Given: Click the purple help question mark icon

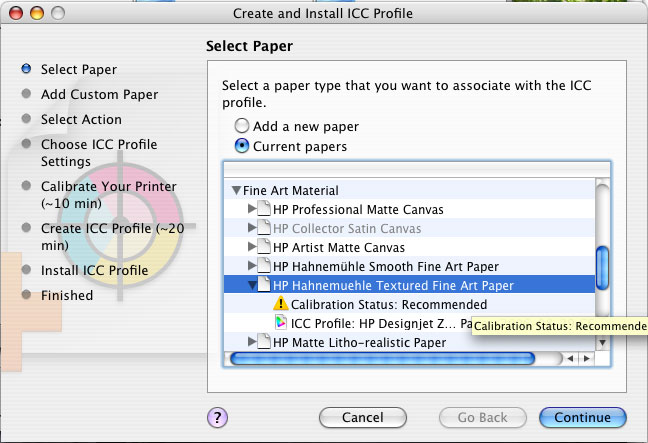Looking at the screenshot, I should click(217, 417).
